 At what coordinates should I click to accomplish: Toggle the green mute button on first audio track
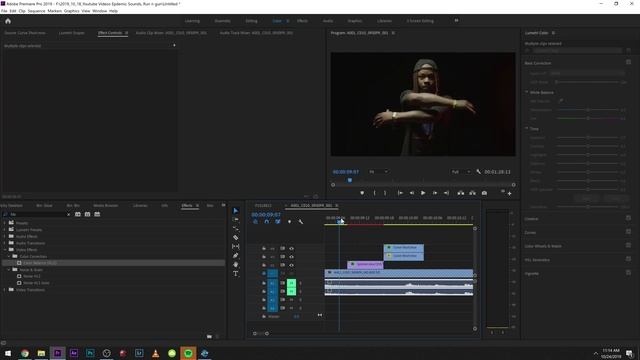point(291,283)
